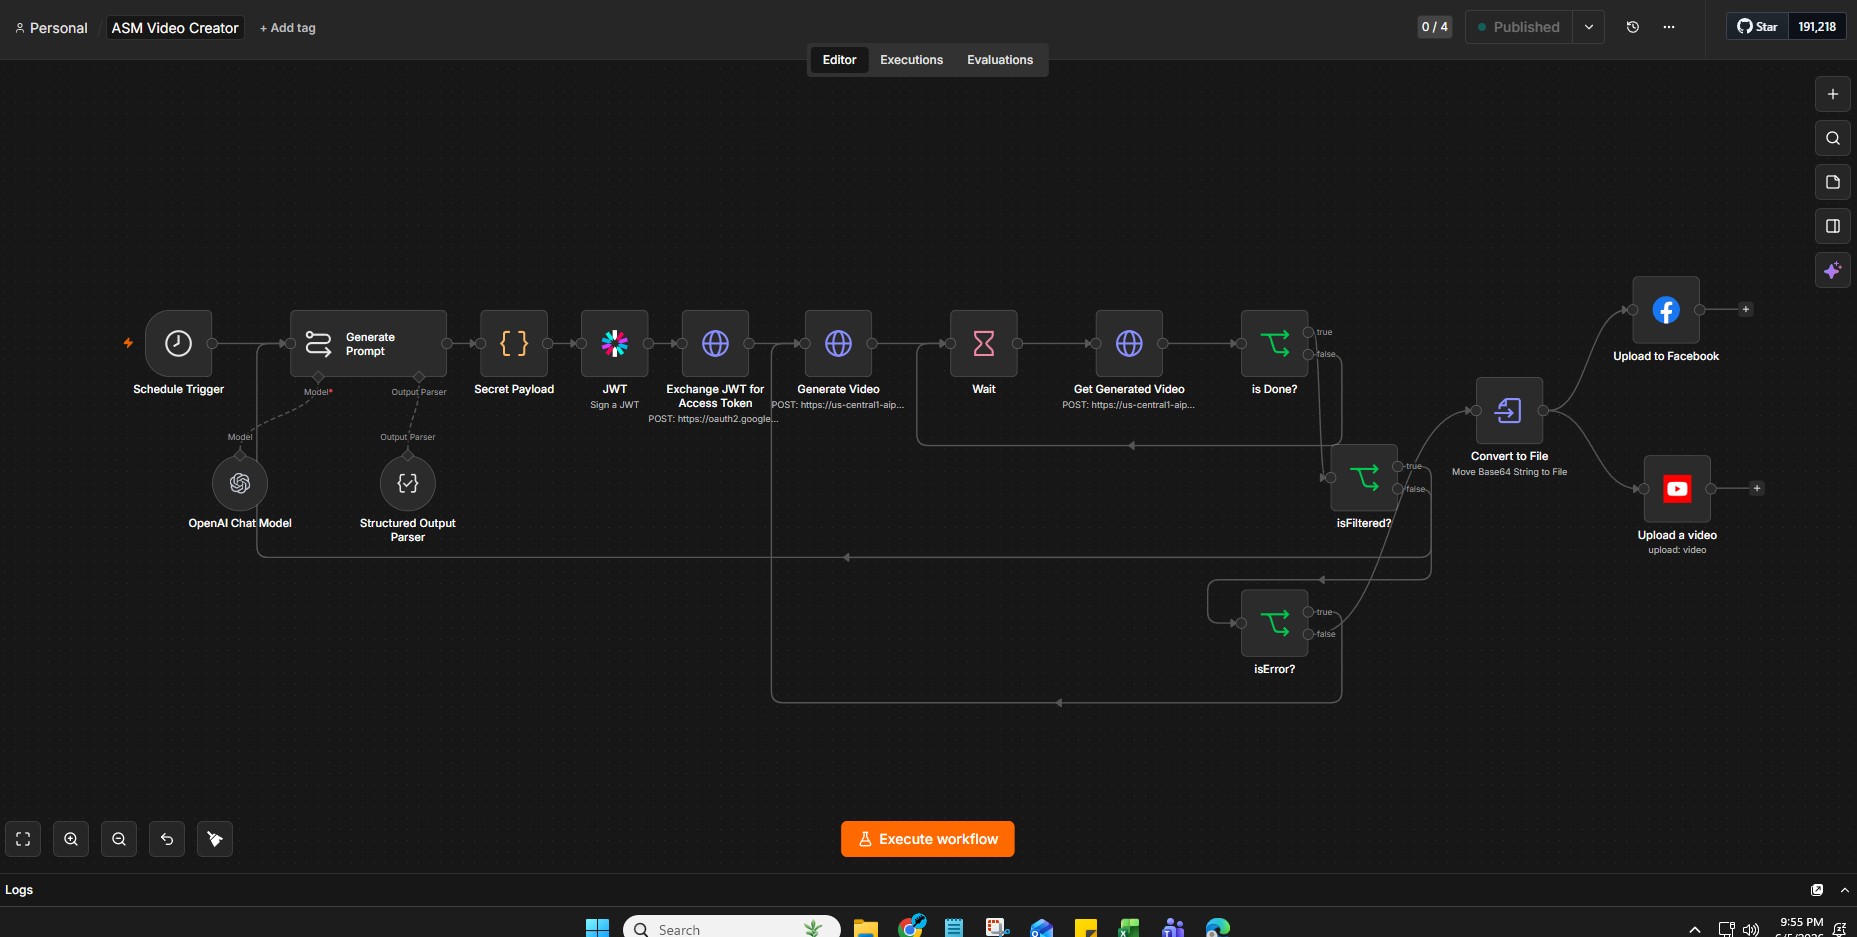Screen dimensions: 1857x937
Task: Open the YouTube Upload a video node
Action: [x=1677, y=489]
